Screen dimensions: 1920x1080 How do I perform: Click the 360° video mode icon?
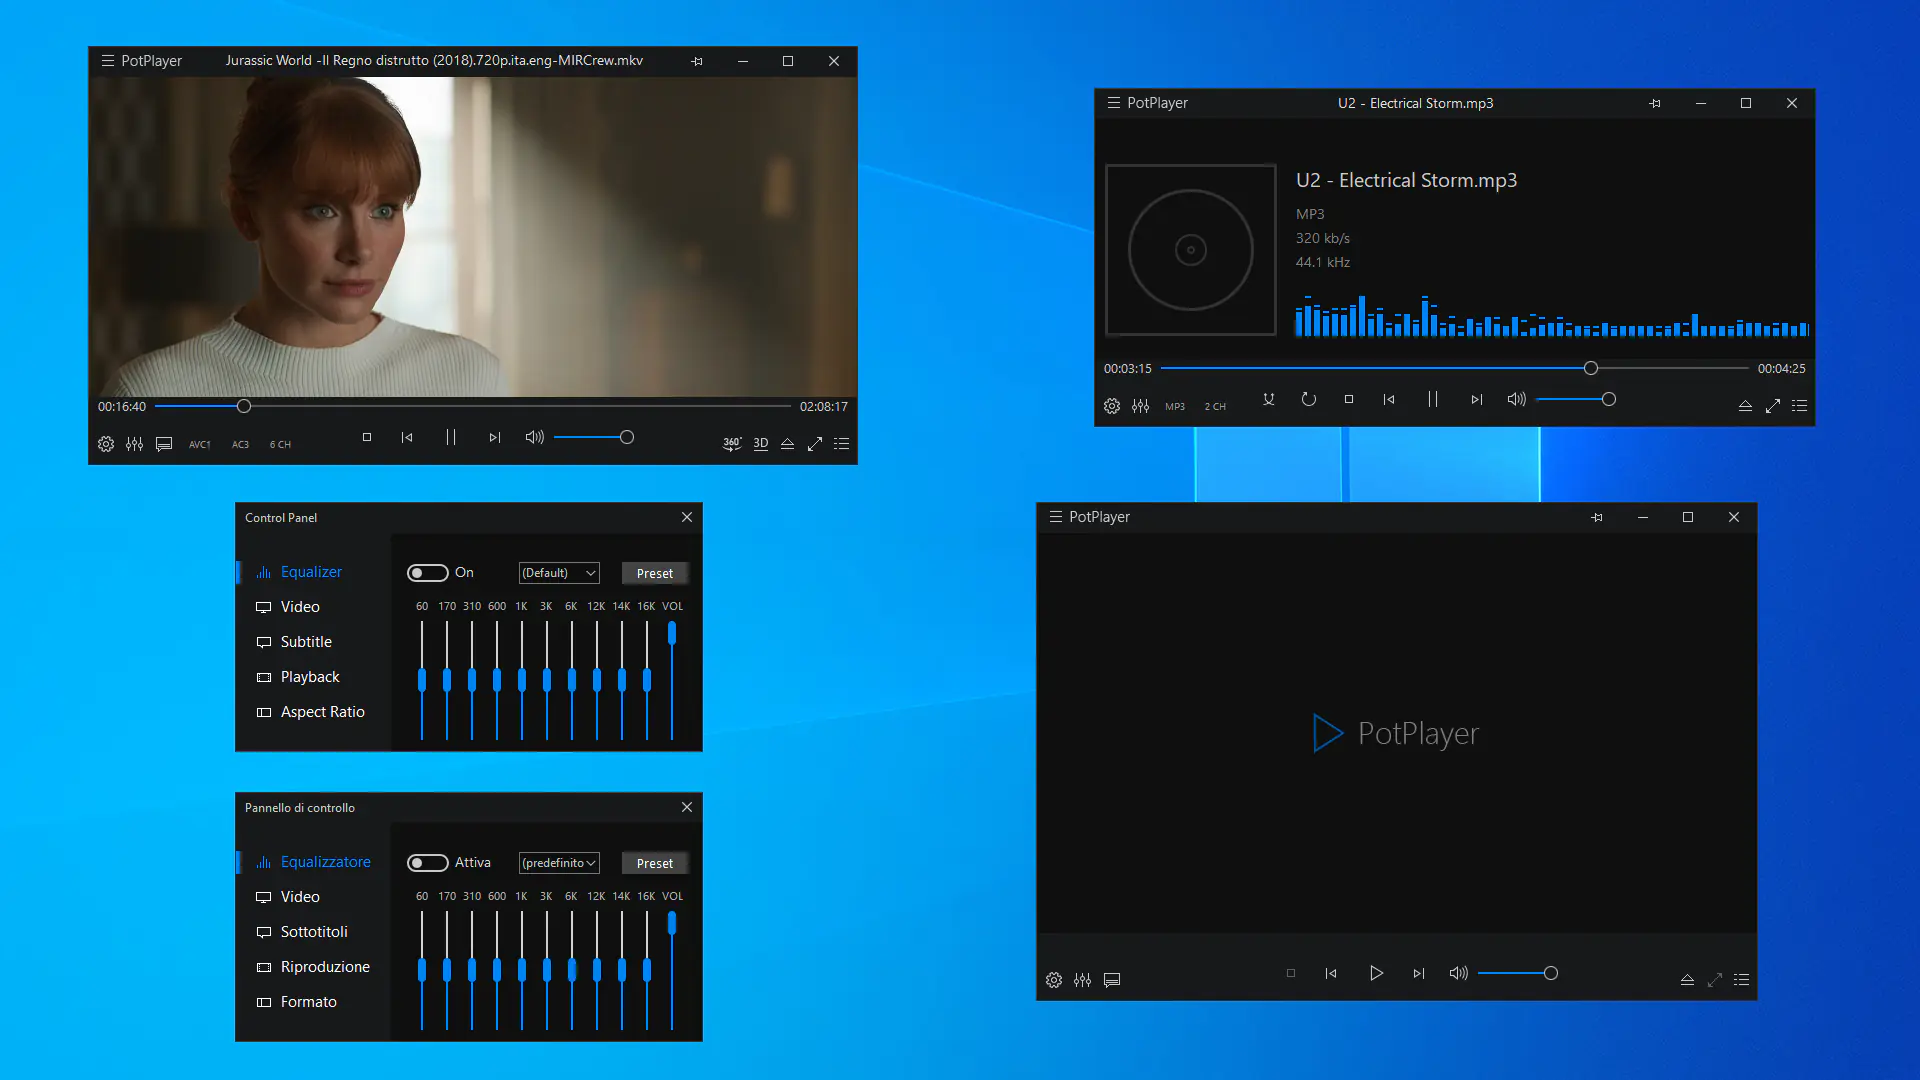pyautogui.click(x=732, y=443)
